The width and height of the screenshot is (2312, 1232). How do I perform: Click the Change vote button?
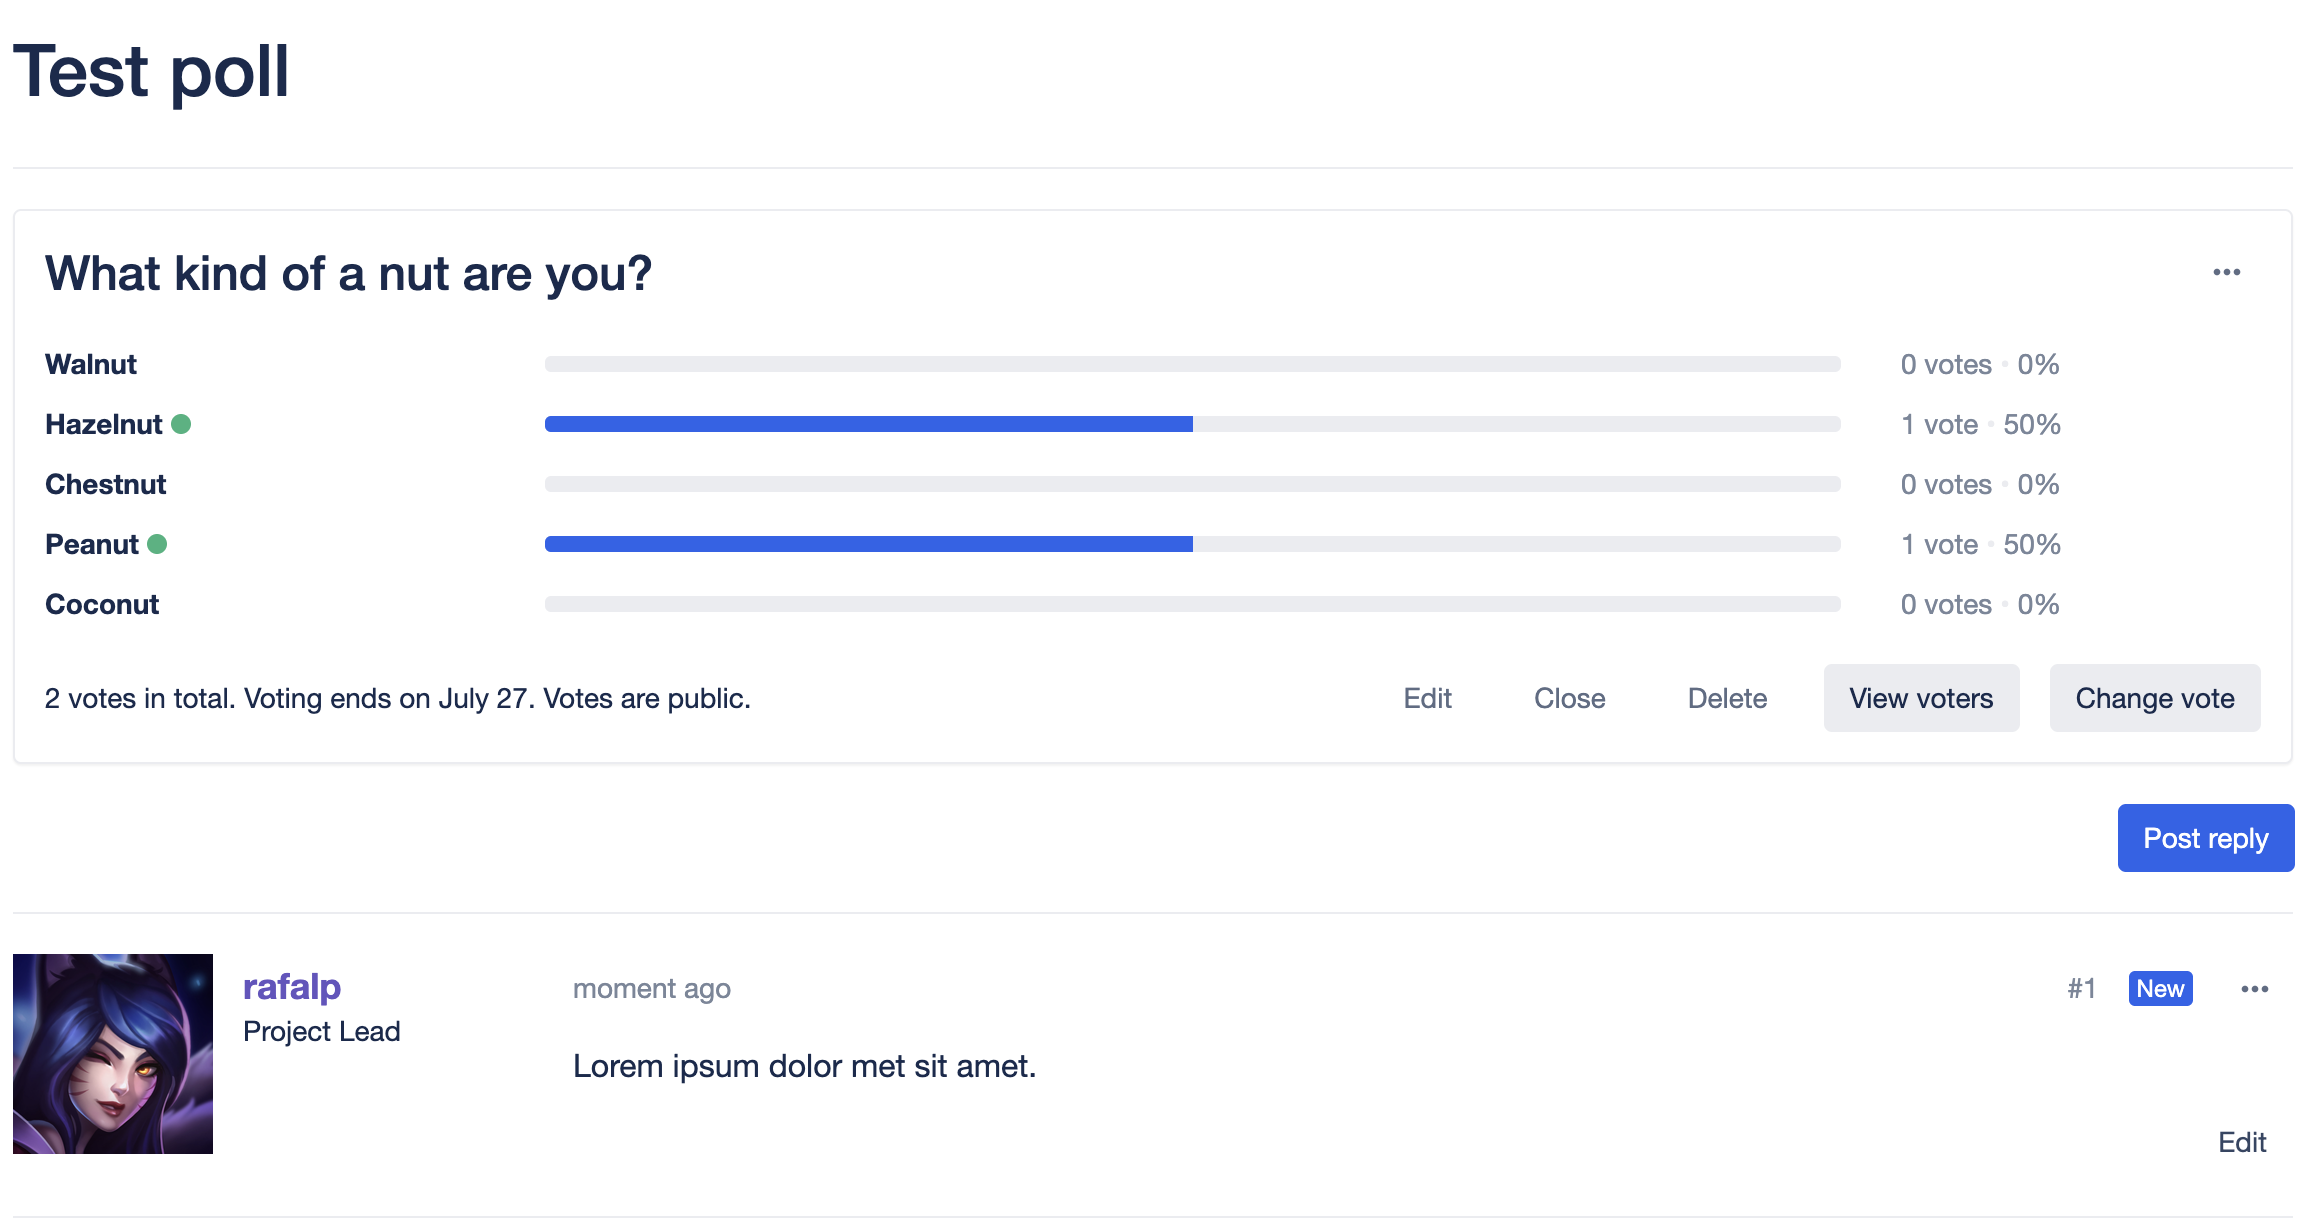click(2154, 698)
